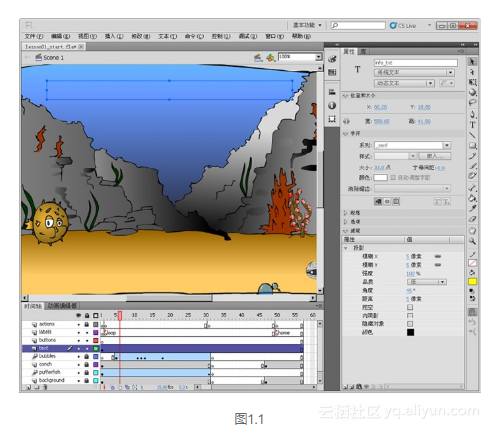Open the 控制(O) menu
This screenshot has width=490, height=430.
221,36
